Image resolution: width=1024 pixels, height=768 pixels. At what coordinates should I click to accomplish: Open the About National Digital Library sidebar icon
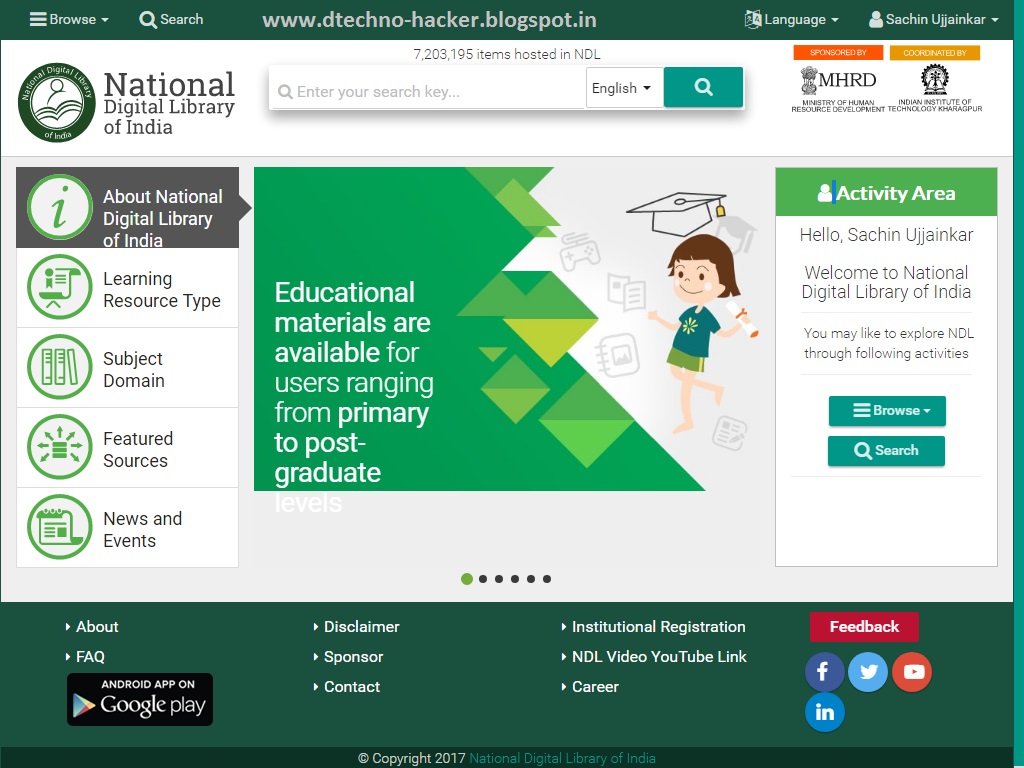click(x=58, y=208)
